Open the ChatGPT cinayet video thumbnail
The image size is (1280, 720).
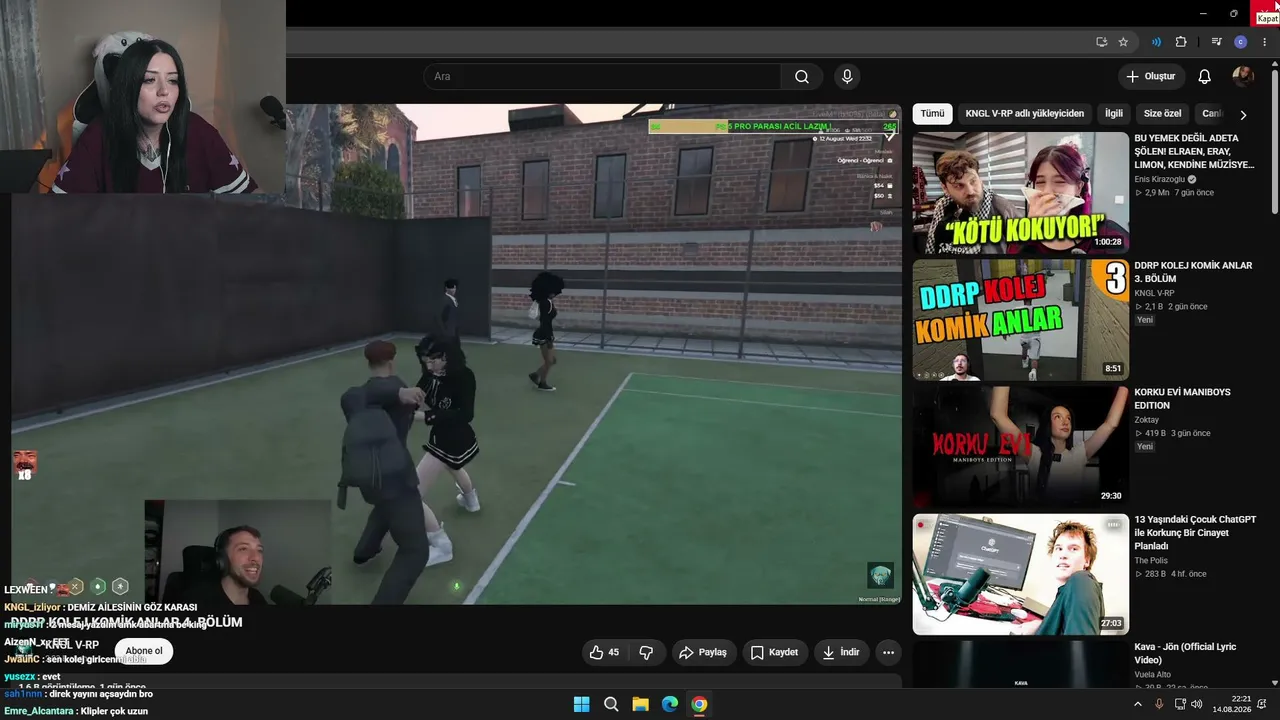click(x=1020, y=574)
